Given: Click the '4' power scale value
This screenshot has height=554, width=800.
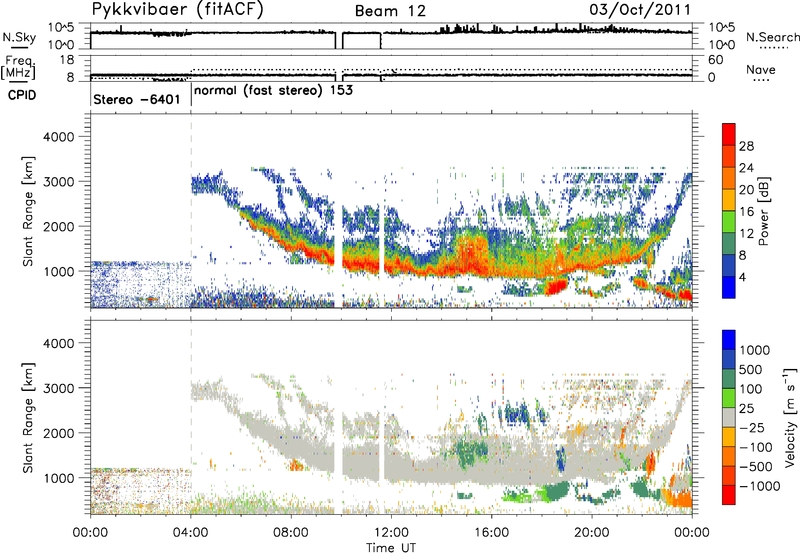Looking at the screenshot, I should (742, 277).
